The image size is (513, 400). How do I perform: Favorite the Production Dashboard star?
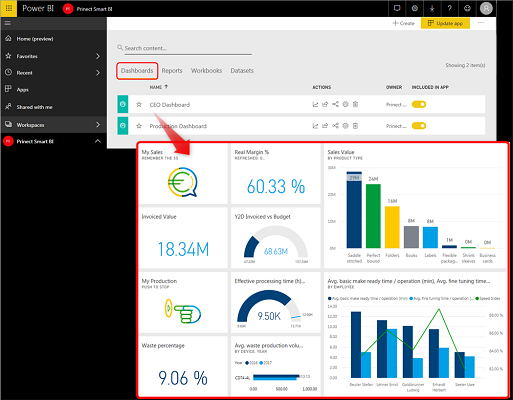[139, 126]
